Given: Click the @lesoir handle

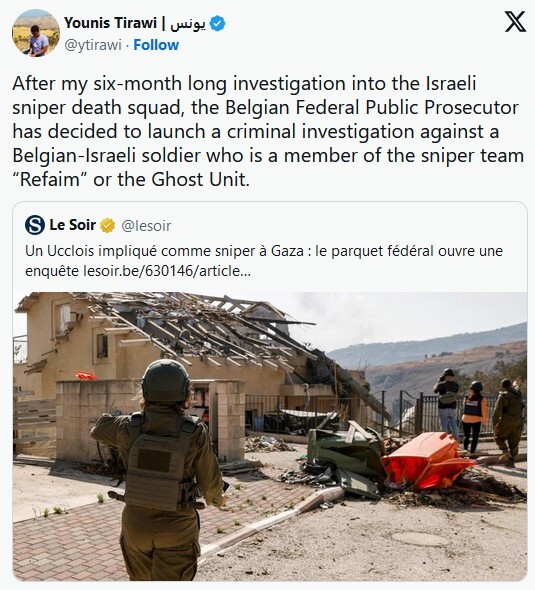Looking at the screenshot, I should [x=146, y=226].
